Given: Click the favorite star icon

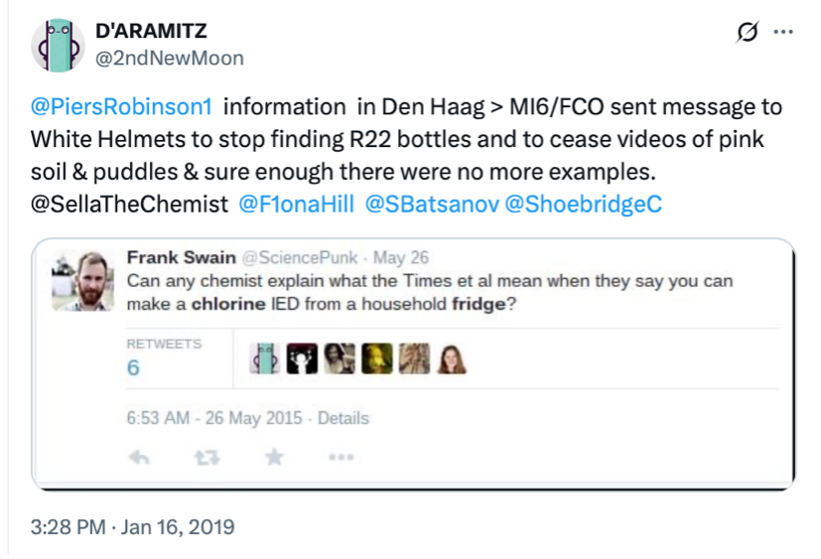Looking at the screenshot, I should coord(274,457).
